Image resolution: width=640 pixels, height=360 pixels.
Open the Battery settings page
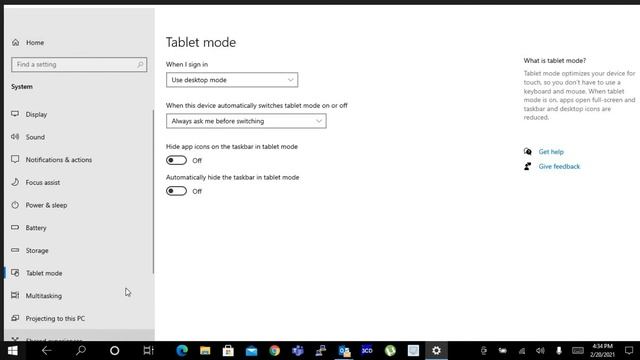[36, 228]
